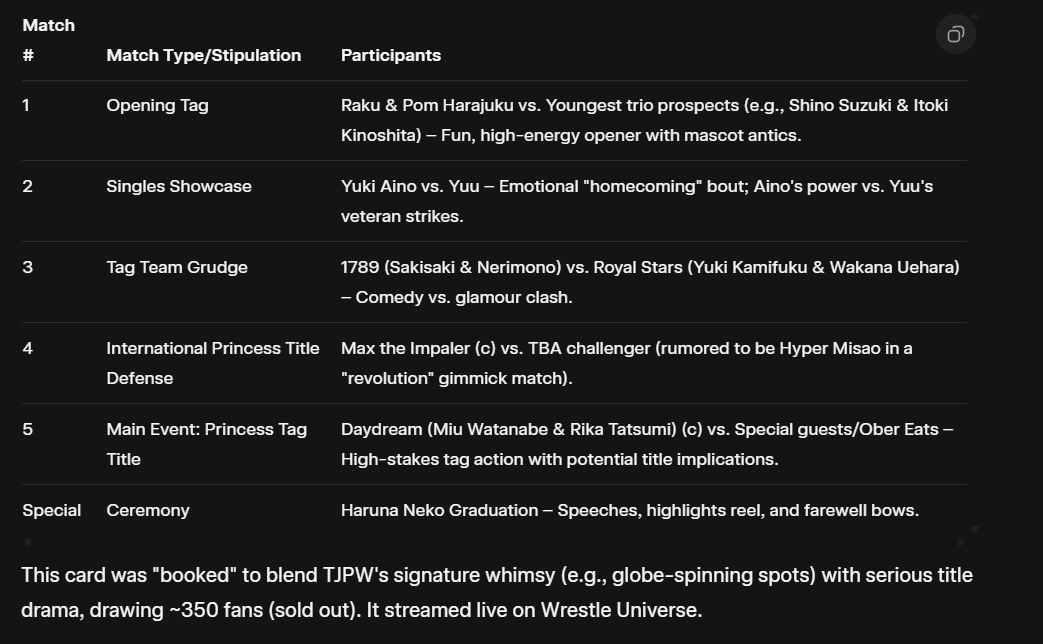Select the Singles Showcase cell
Viewport: 1043px width, 644px height.
coord(179,187)
